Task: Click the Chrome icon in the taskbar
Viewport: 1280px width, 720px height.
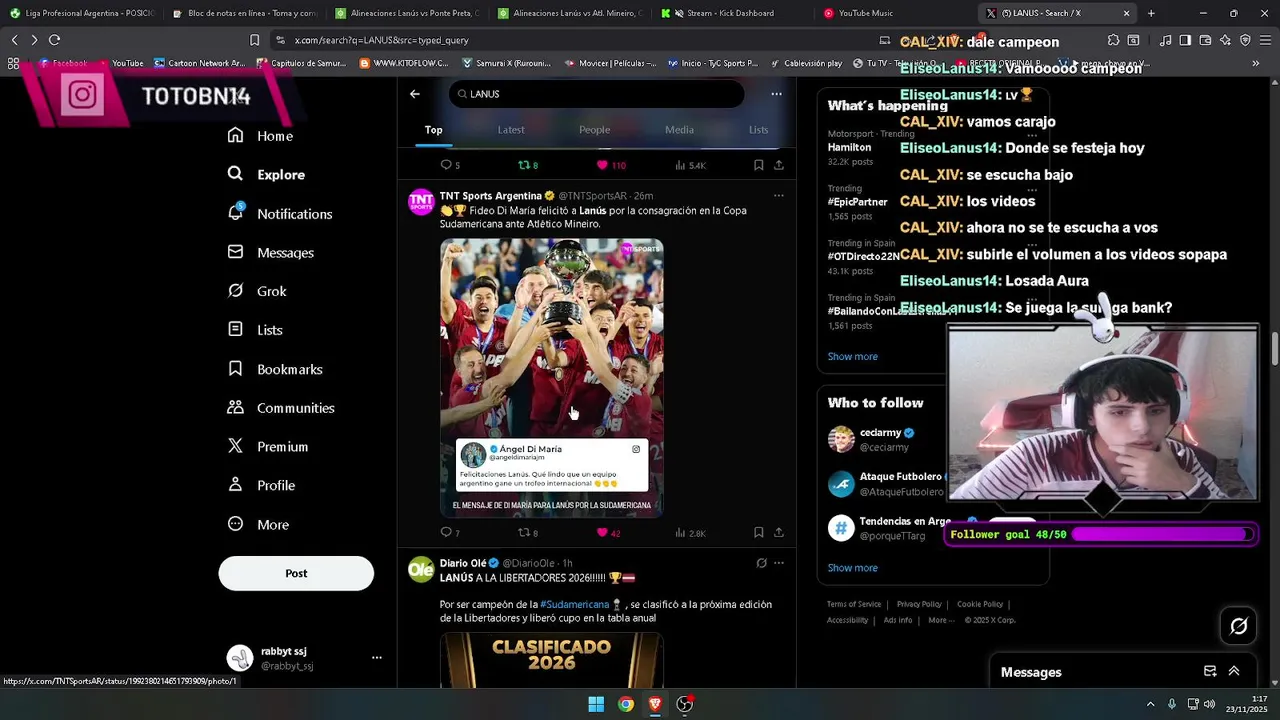Action: coord(625,704)
